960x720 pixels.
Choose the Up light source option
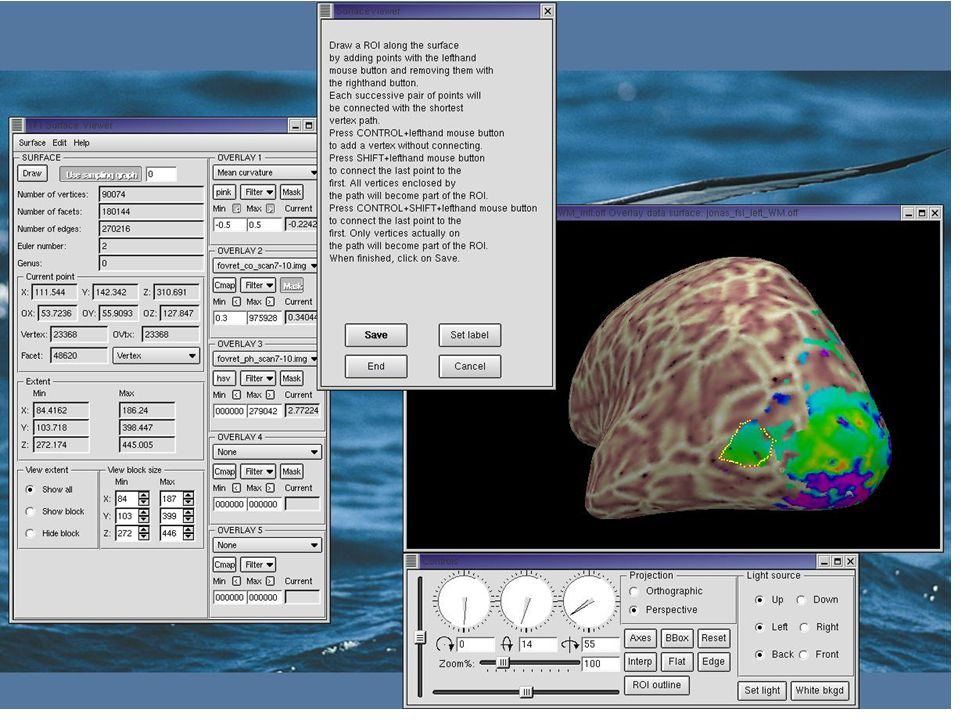759,600
